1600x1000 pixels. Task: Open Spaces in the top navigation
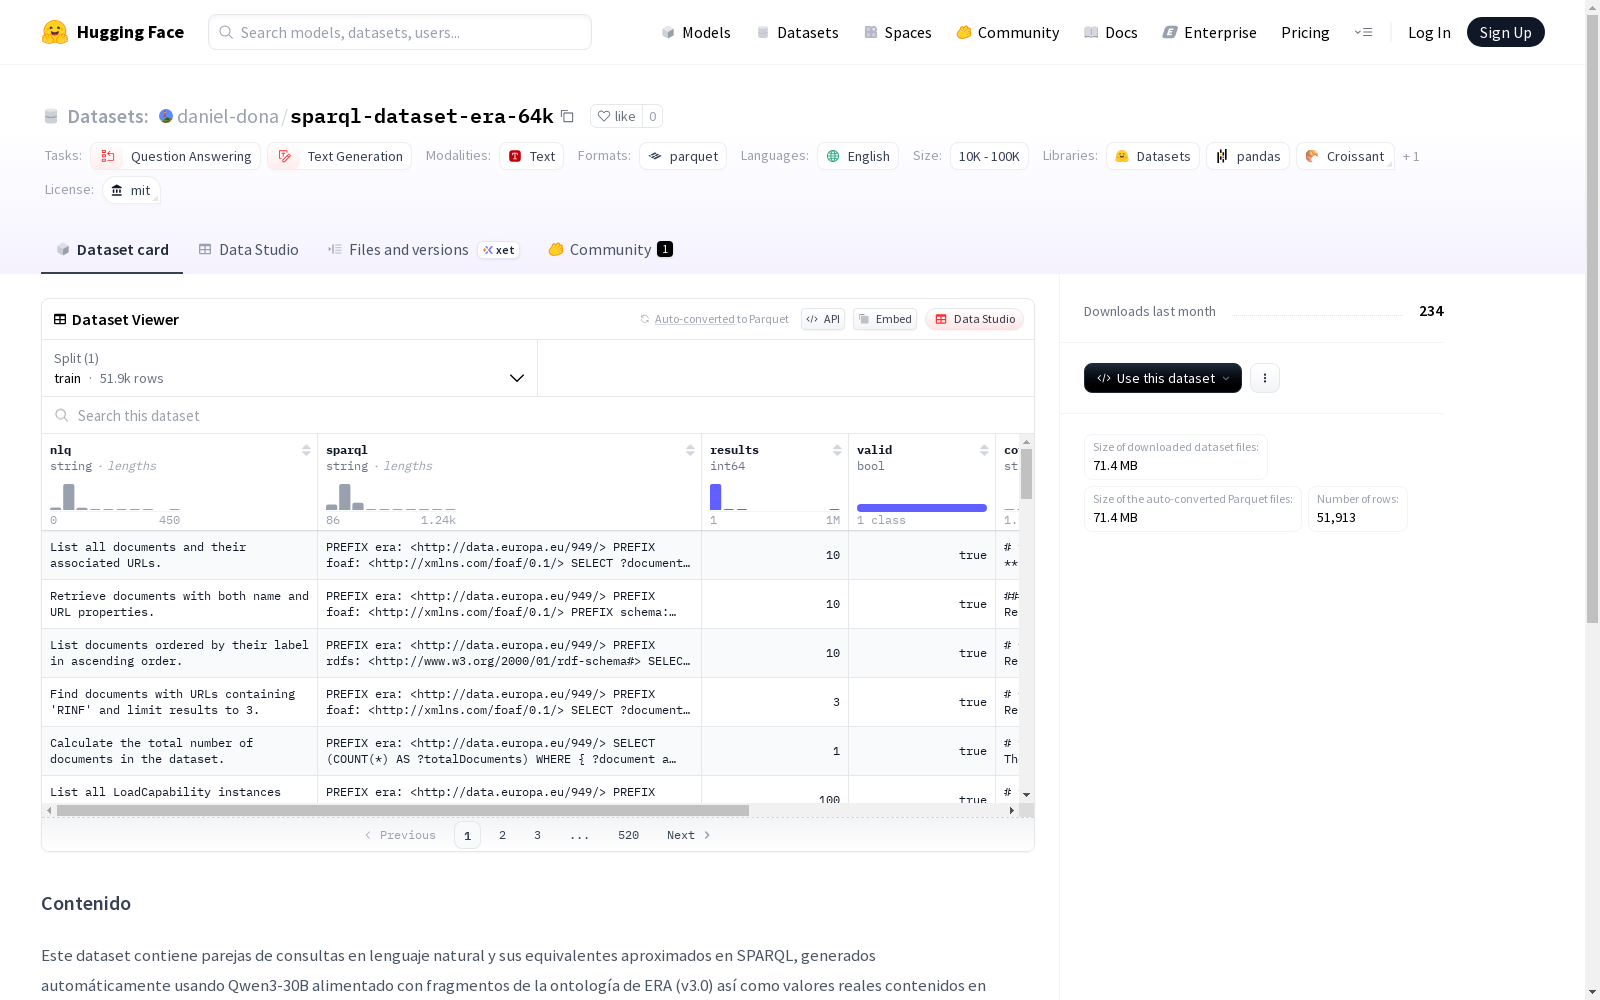point(898,32)
